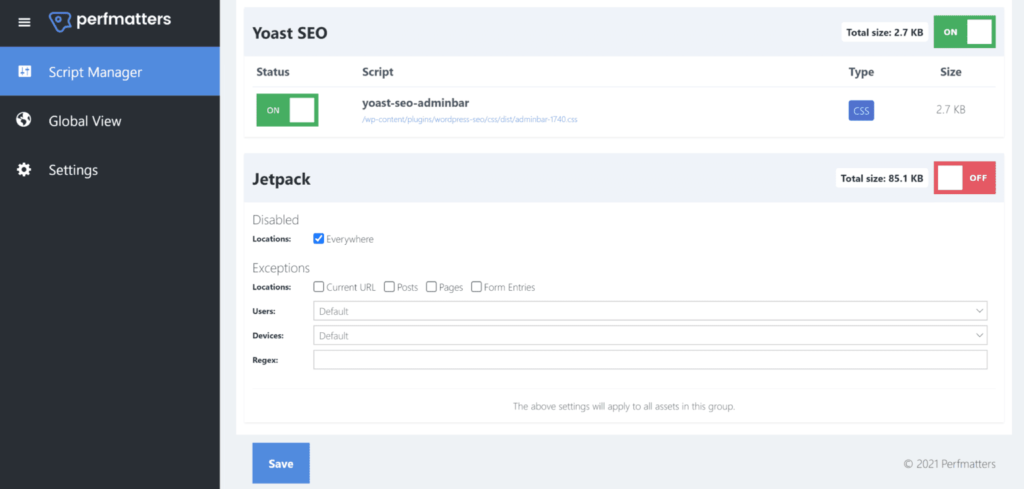
Task: Enable the Jetpack group toggle
Action: [x=964, y=178]
